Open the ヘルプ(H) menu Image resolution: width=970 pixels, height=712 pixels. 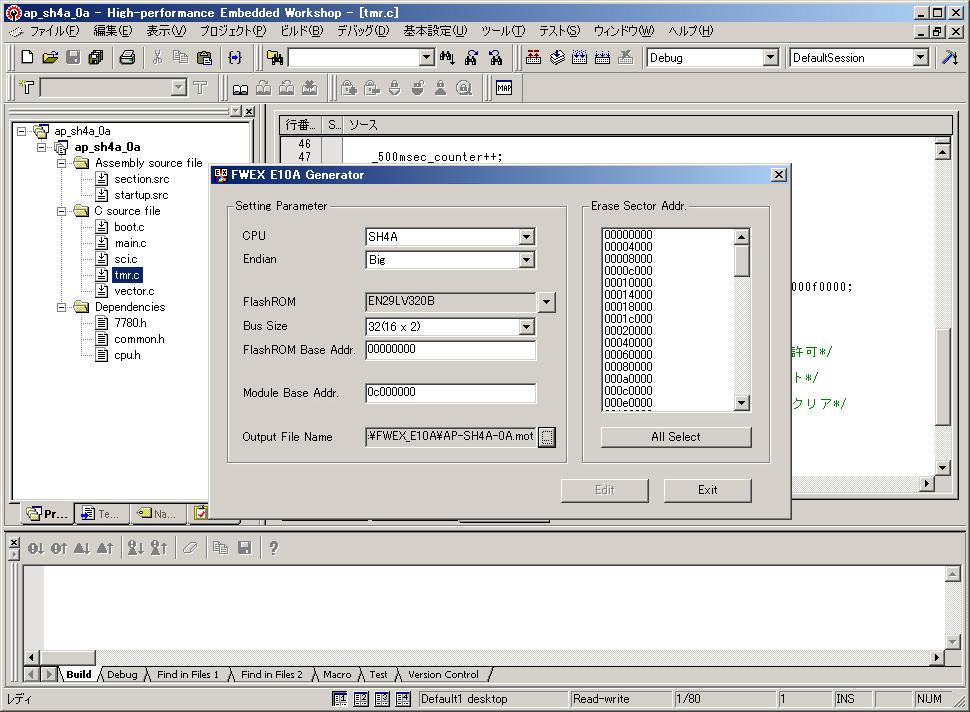point(690,31)
